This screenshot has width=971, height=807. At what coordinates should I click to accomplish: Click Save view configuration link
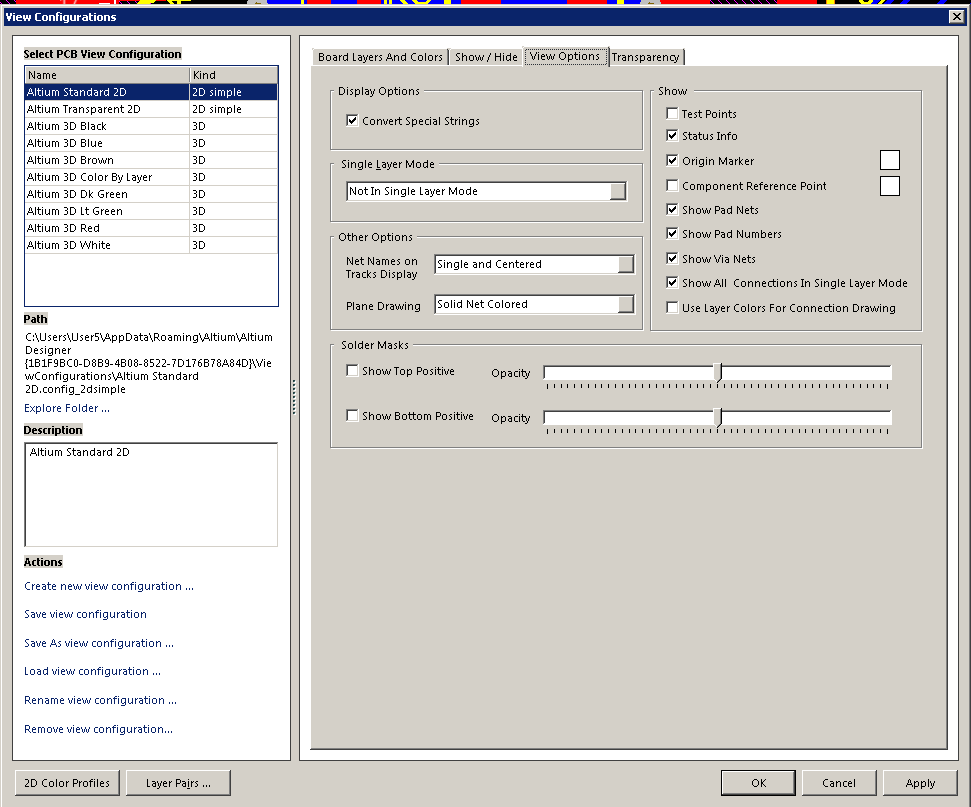click(85, 614)
